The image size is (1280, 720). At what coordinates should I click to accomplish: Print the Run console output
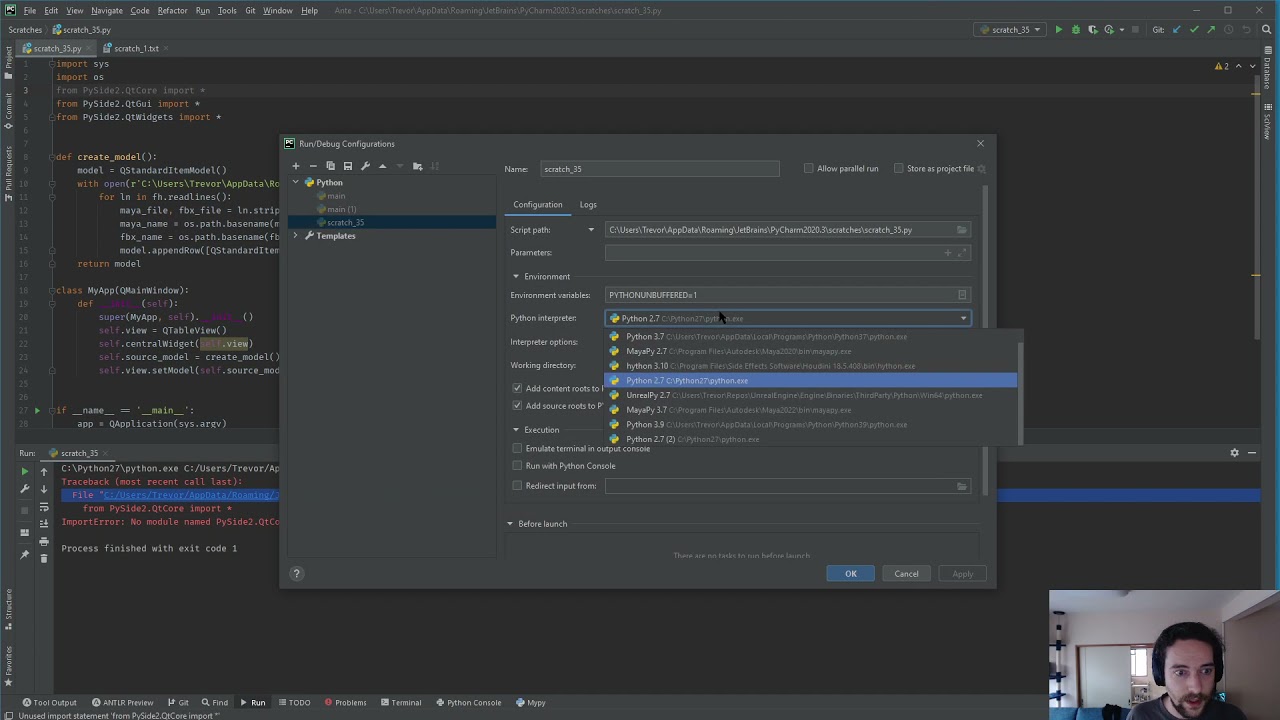[44, 541]
